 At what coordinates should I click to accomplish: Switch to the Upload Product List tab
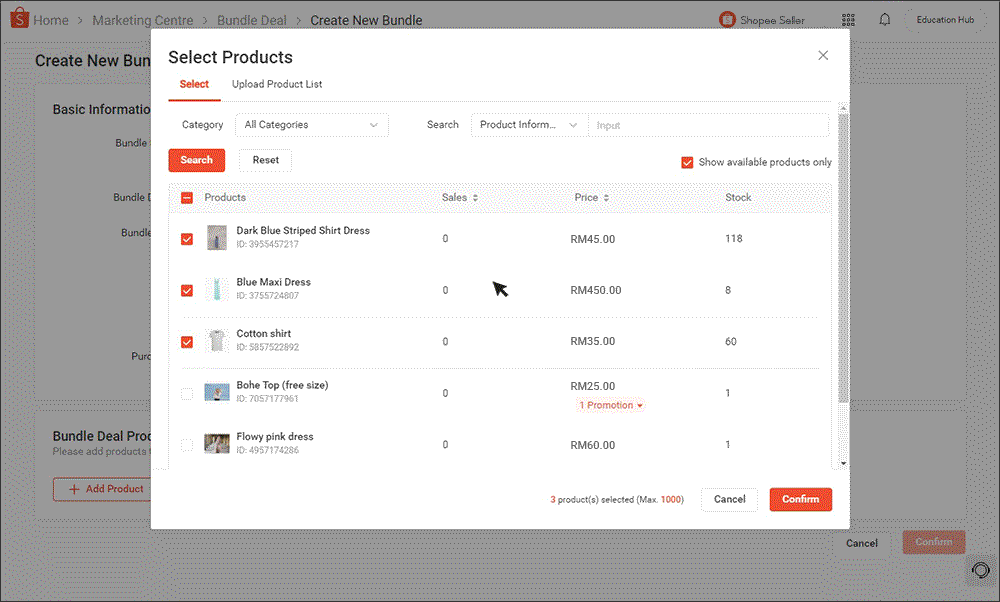276,85
